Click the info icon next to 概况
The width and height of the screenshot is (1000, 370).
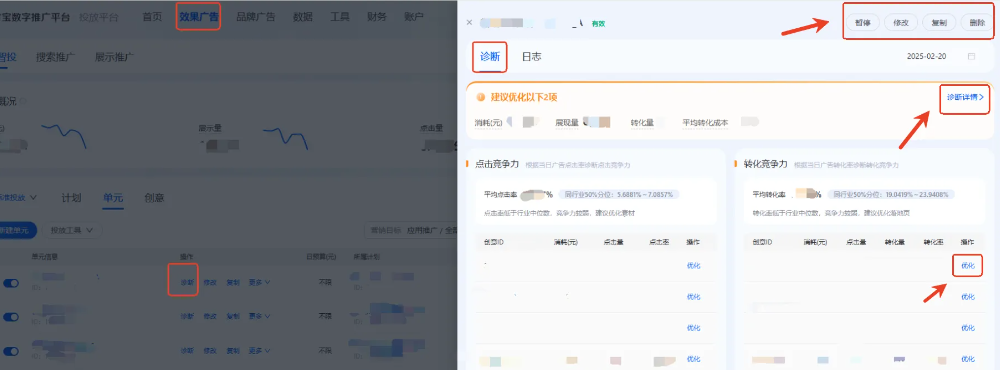coord(24,101)
